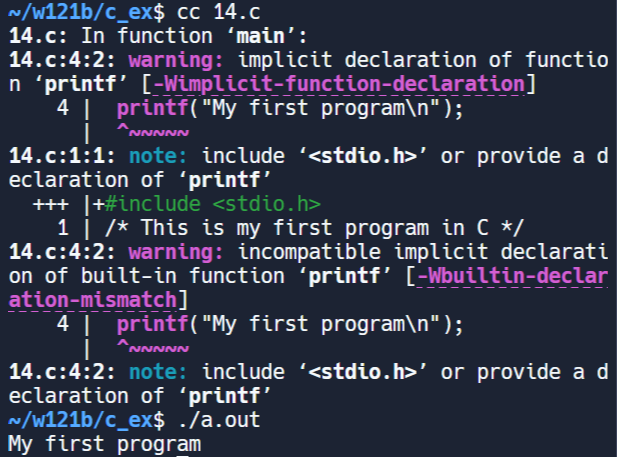Image resolution: width=617 pixels, height=457 pixels.
Task: Click the second magenta 'warning:' label
Action: [x=176, y=252]
